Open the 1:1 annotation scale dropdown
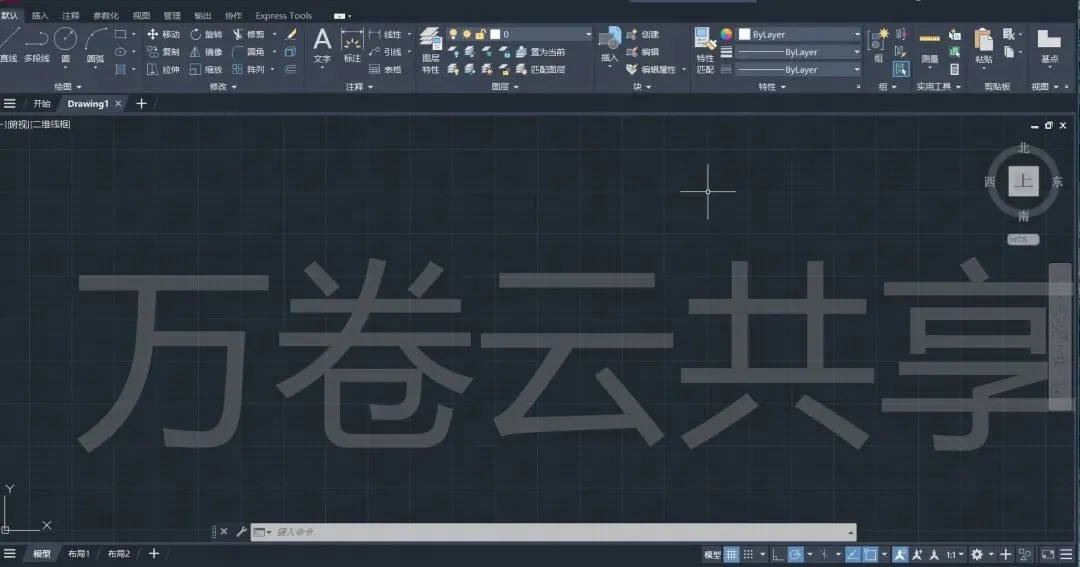Viewport: 1080px width, 567px height. pyautogui.click(x=954, y=554)
